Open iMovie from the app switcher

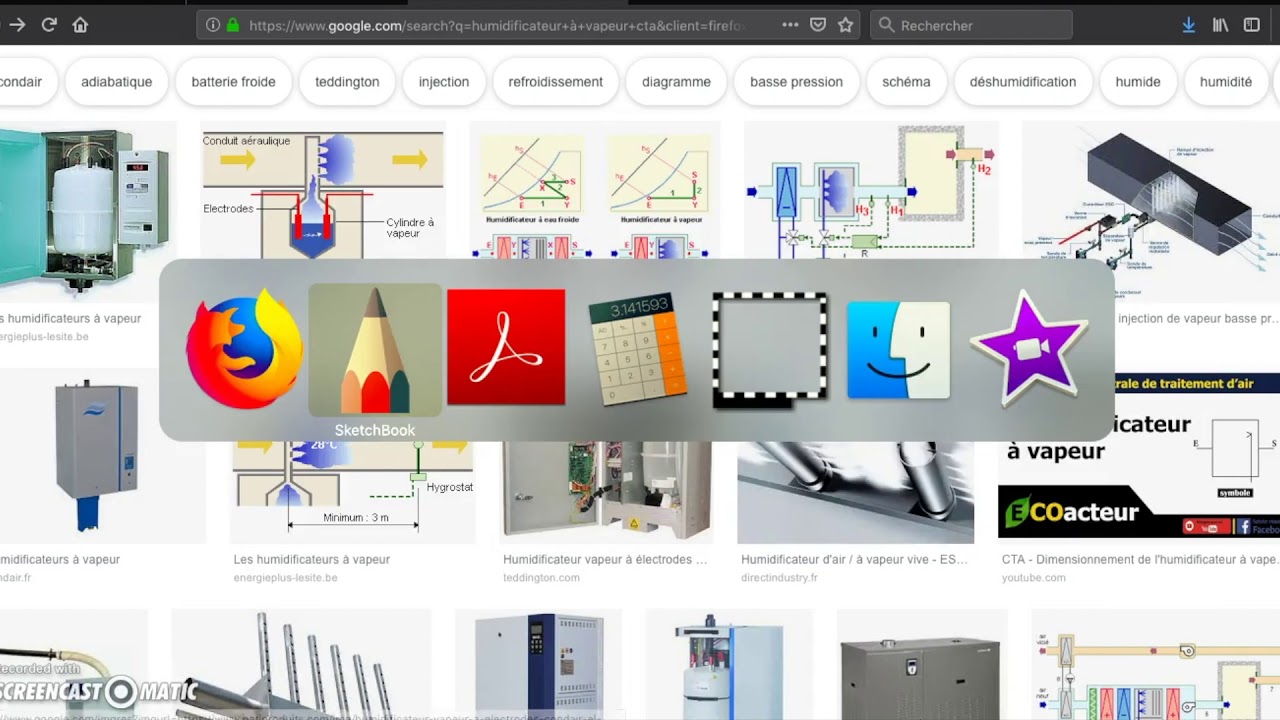[x=1029, y=348]
